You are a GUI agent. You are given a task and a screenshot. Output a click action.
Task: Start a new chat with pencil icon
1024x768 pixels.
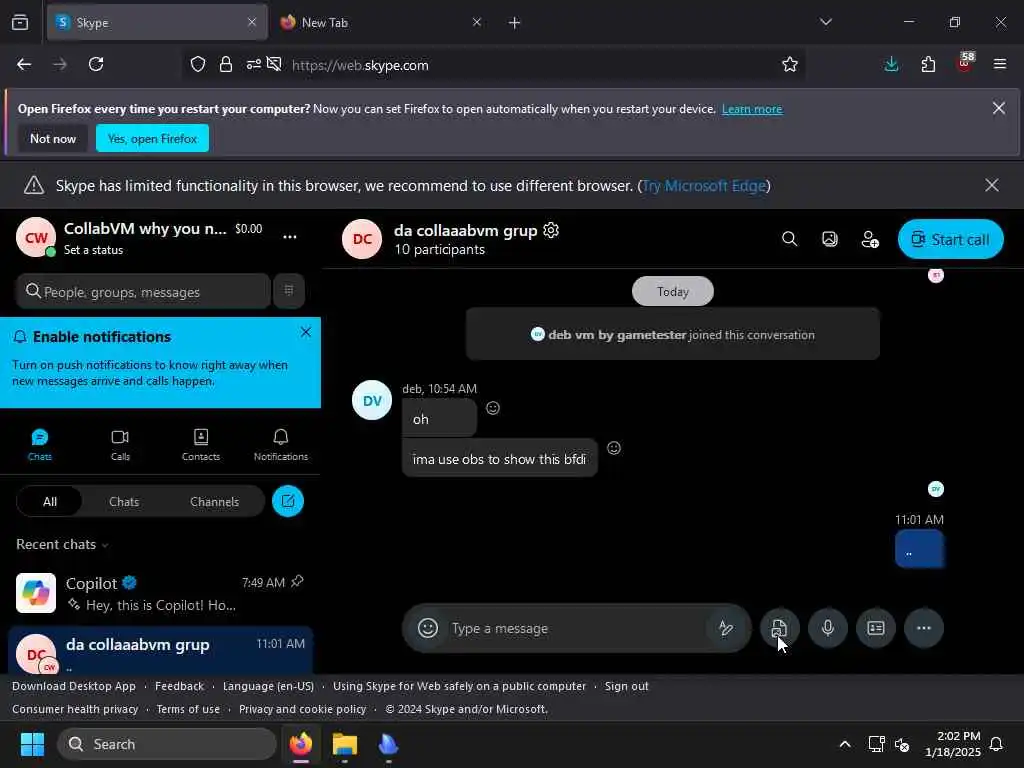288,502
